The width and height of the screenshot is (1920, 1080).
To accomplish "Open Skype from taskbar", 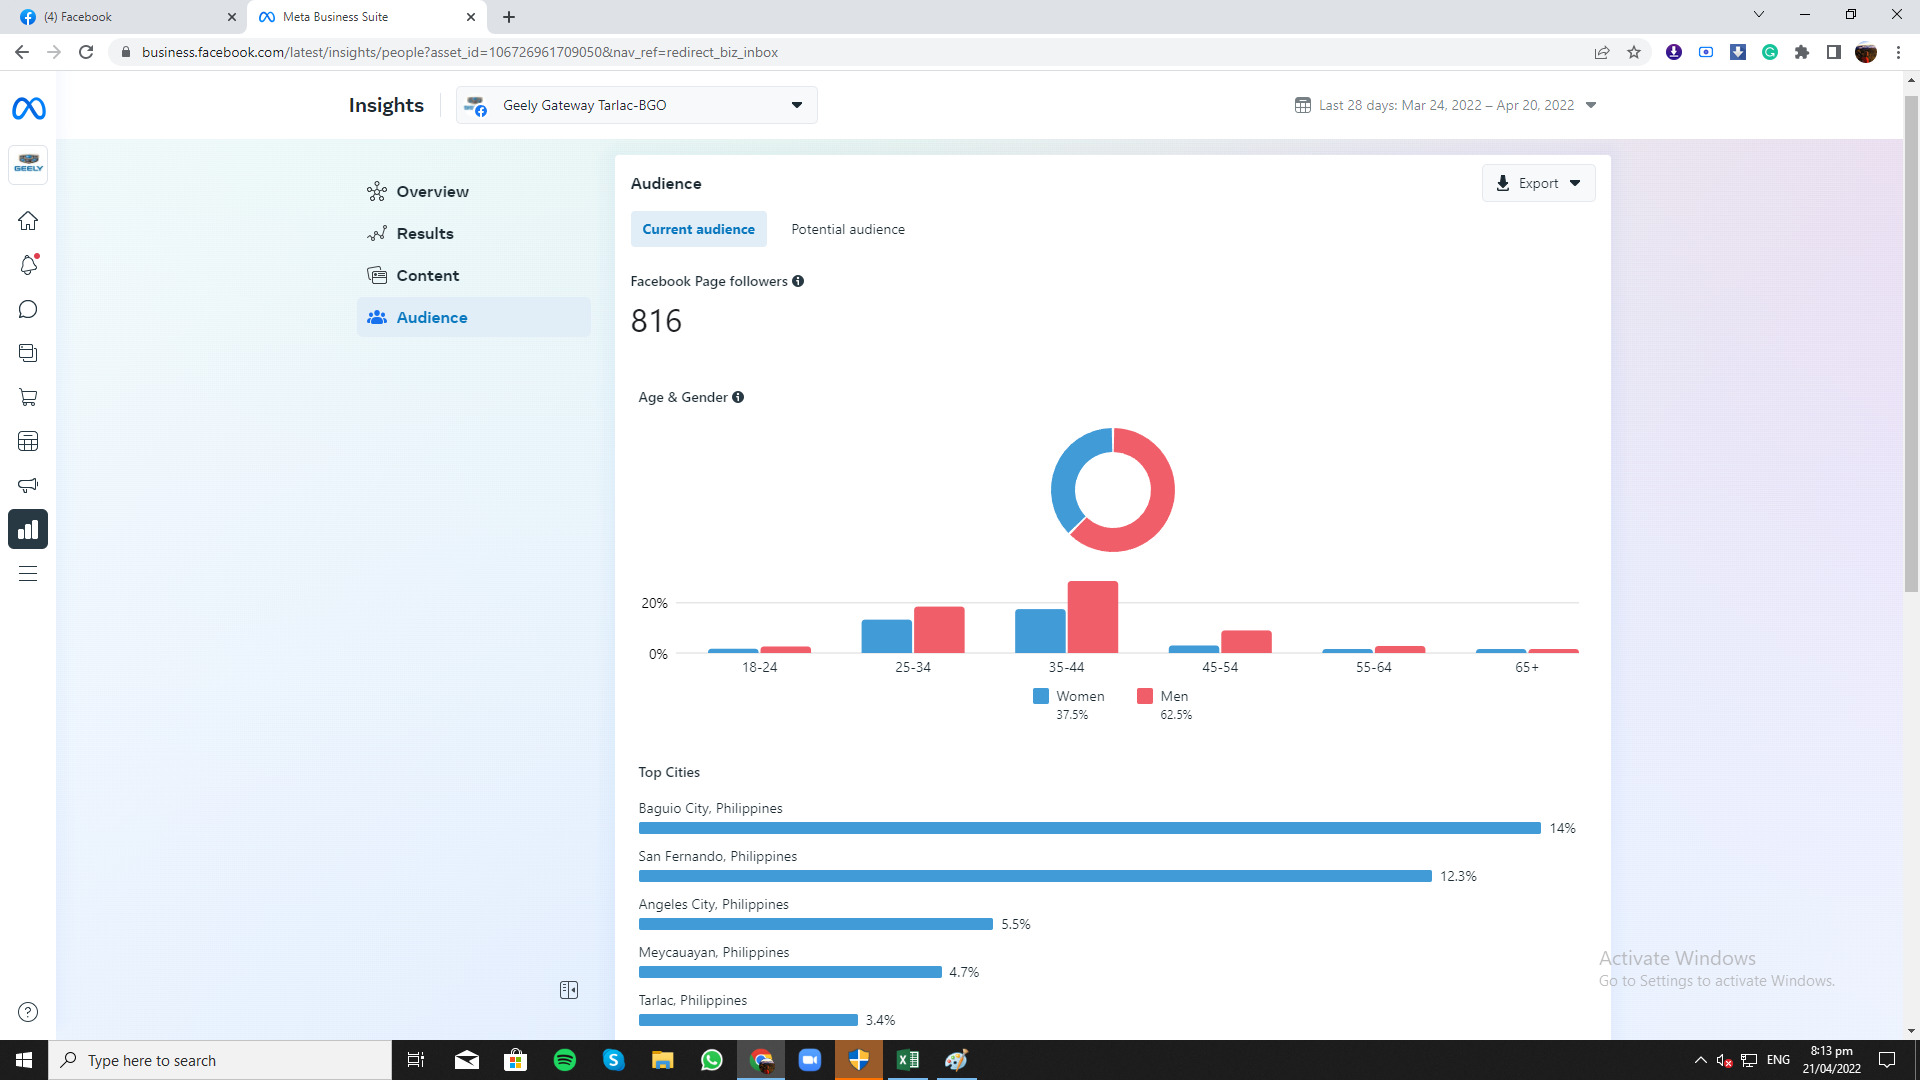I will click(x=614, y=1060).
